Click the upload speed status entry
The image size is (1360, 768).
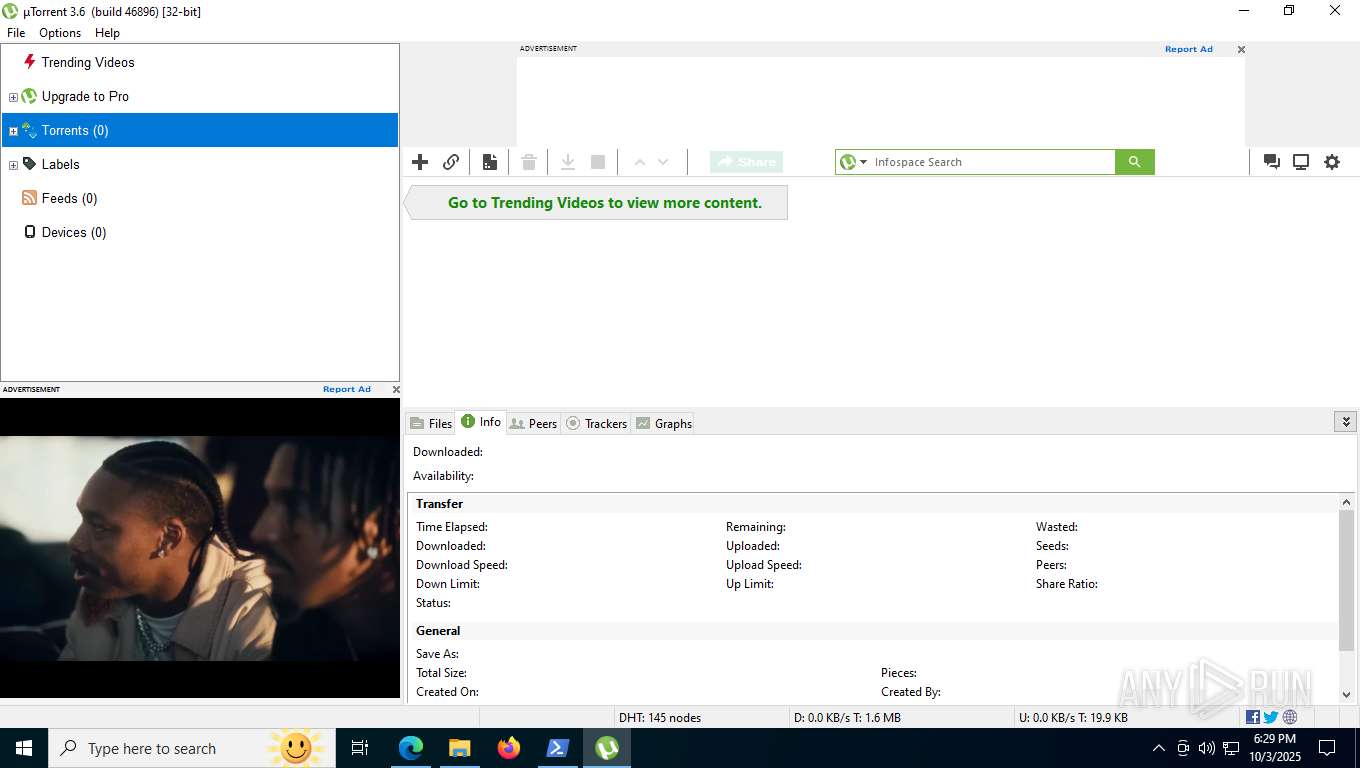(x=1073, y=717)
